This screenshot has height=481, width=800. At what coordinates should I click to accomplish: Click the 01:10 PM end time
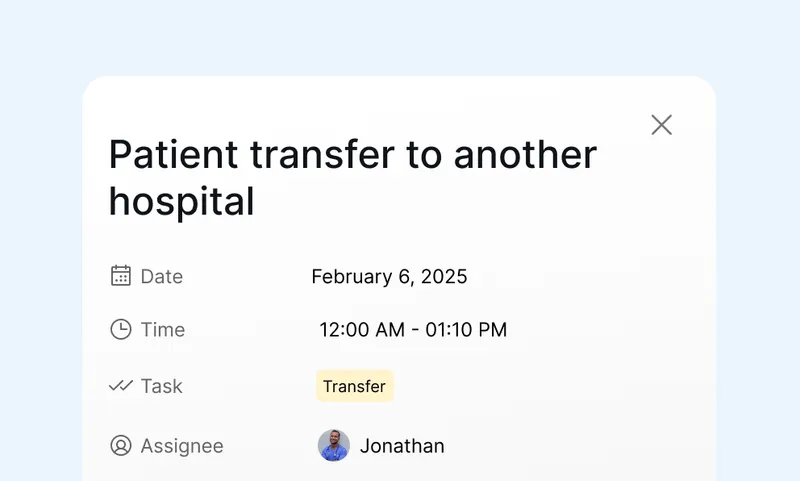466,330
